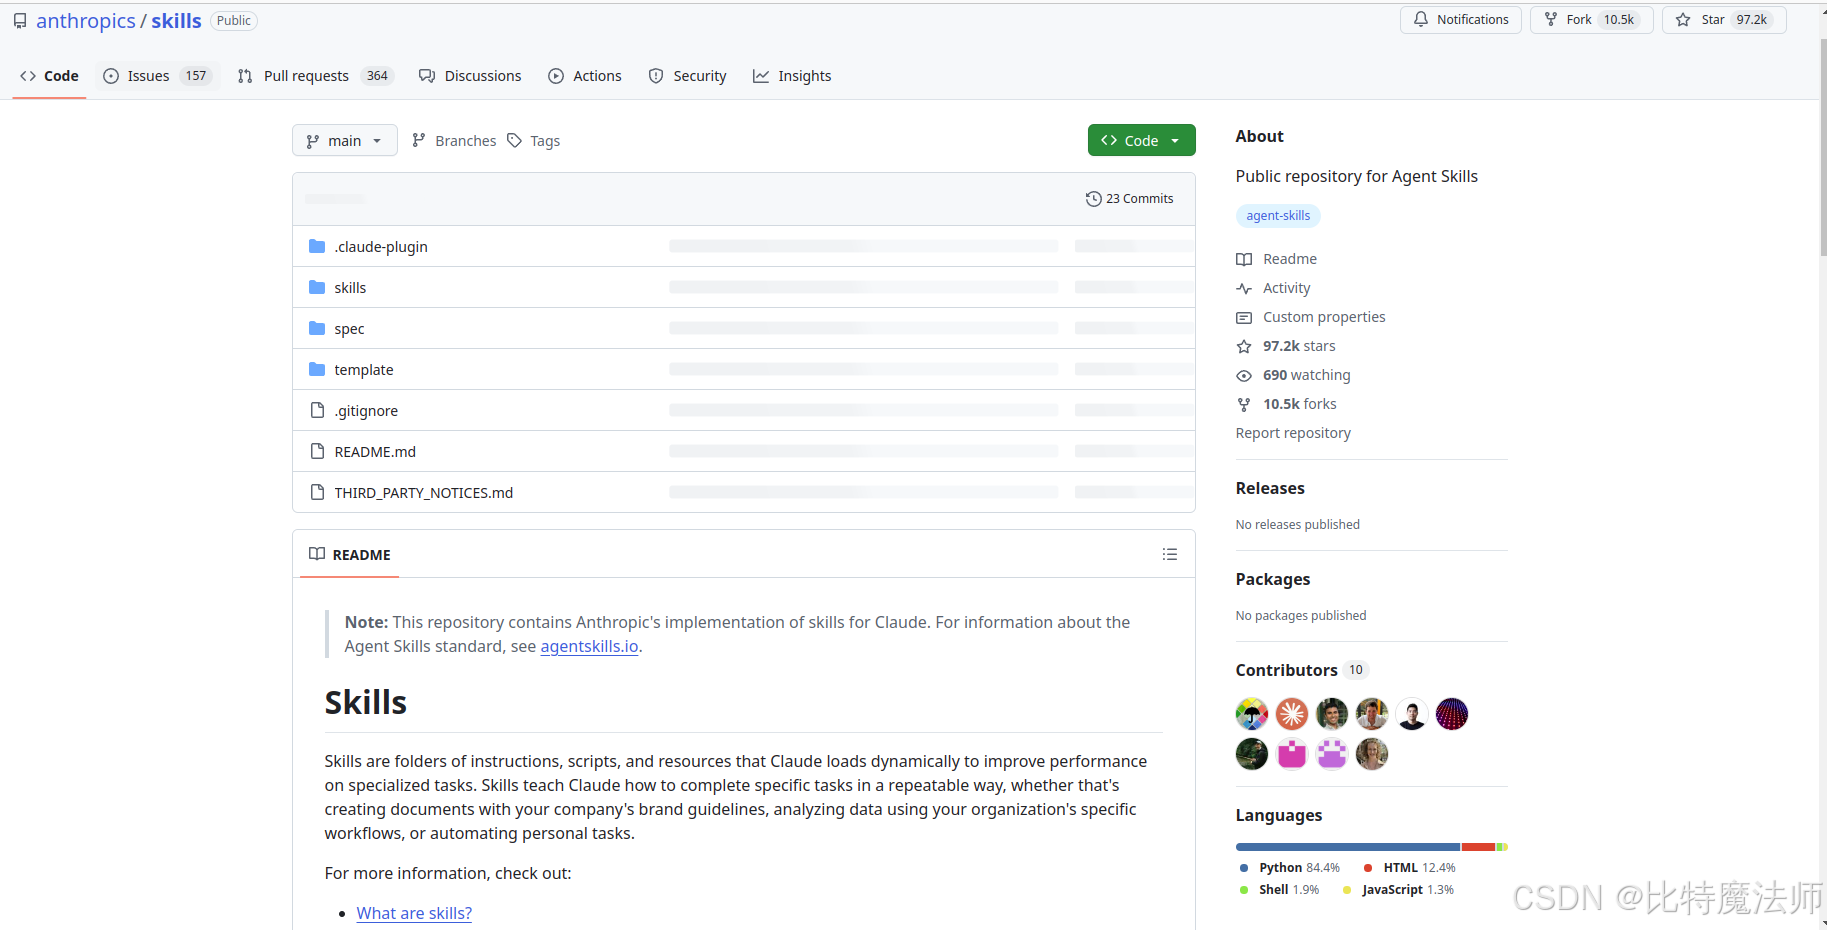Open the skills repository name link
The image size is (1827, 930).
(x=176, y=21)
